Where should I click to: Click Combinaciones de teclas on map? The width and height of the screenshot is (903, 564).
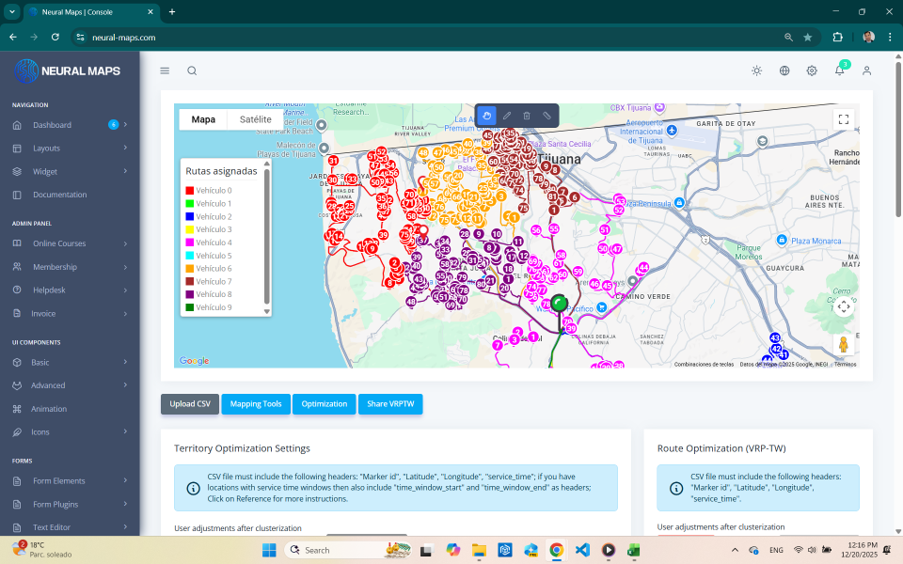(704, 364)
